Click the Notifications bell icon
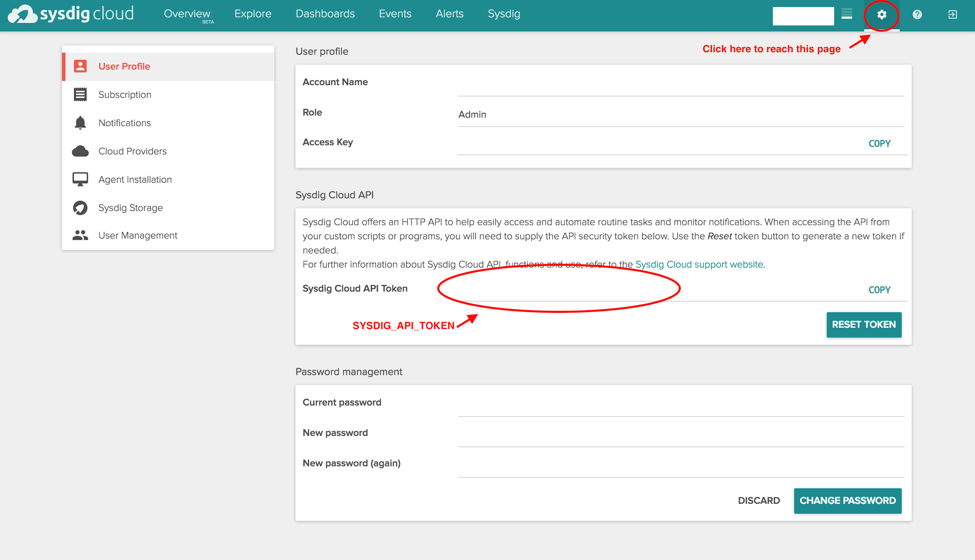975x560 pixels. pyautogui.click(x=80, y=122)
